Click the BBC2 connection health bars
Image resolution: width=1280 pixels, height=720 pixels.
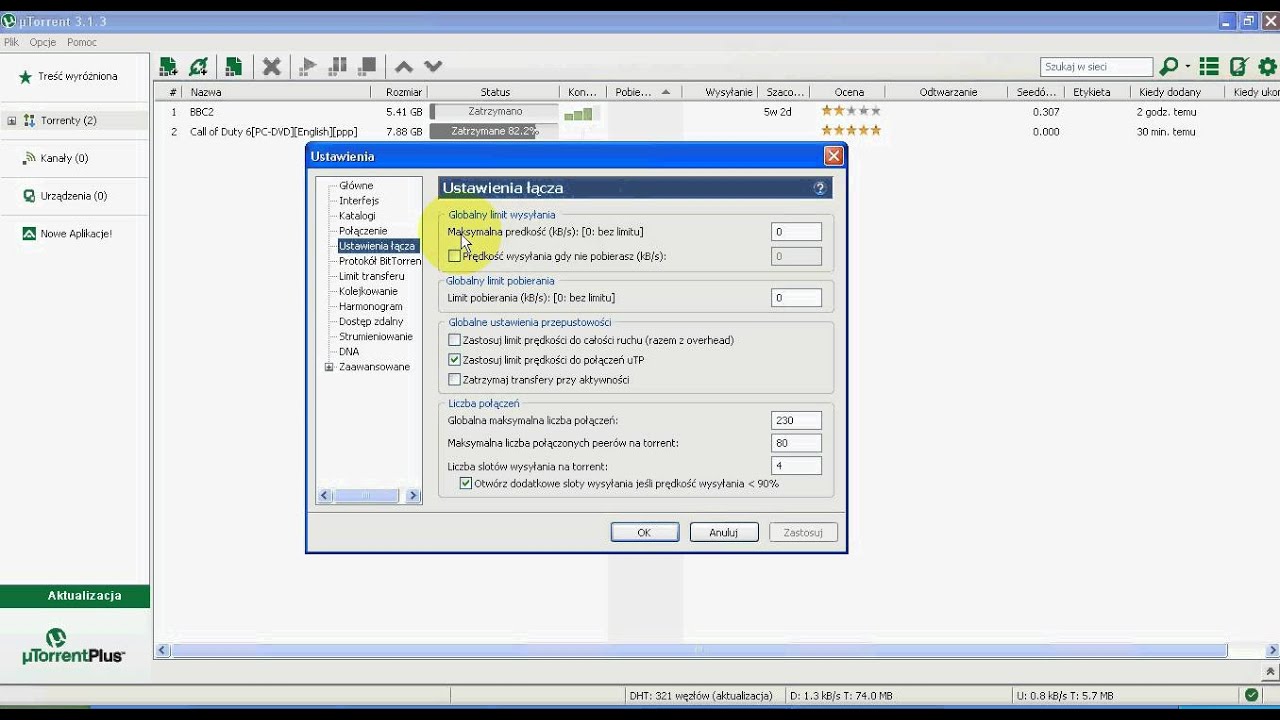click(578, 114)
